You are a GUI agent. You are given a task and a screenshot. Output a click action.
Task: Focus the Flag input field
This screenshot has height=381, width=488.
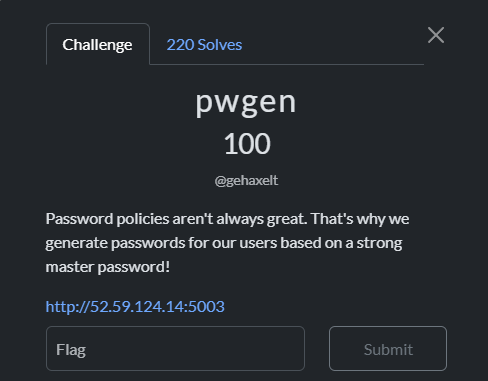[175, 349]
